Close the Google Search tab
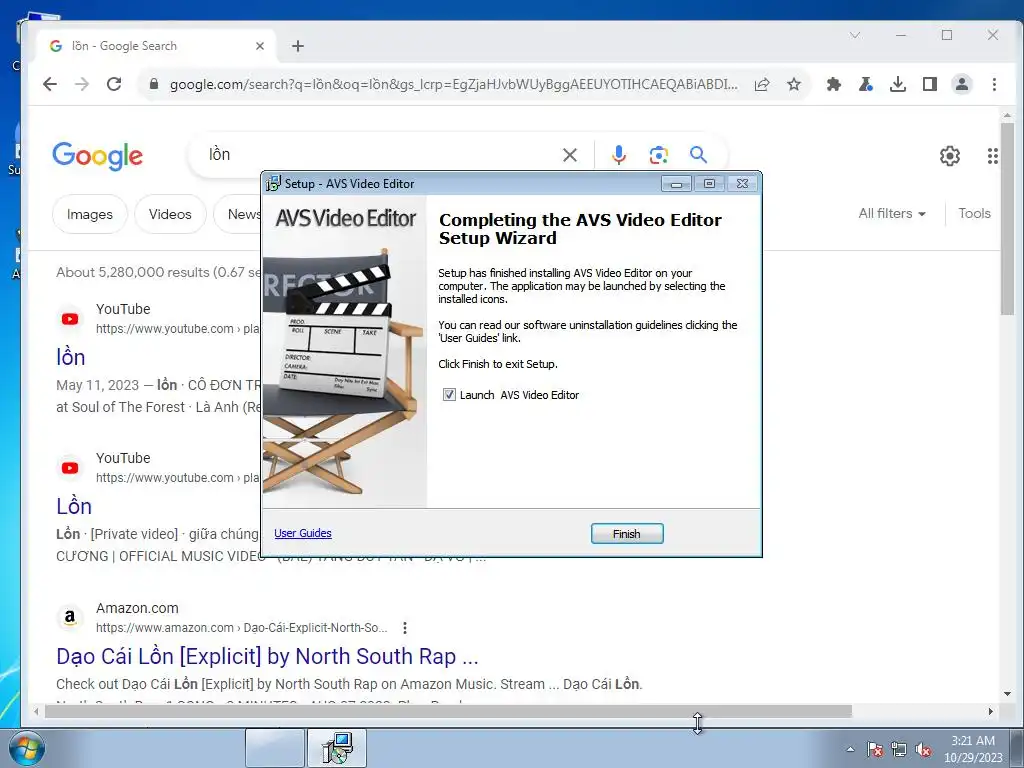Image resolution: width=1024 pixels, height=768 pixels. tap(260, 46)
